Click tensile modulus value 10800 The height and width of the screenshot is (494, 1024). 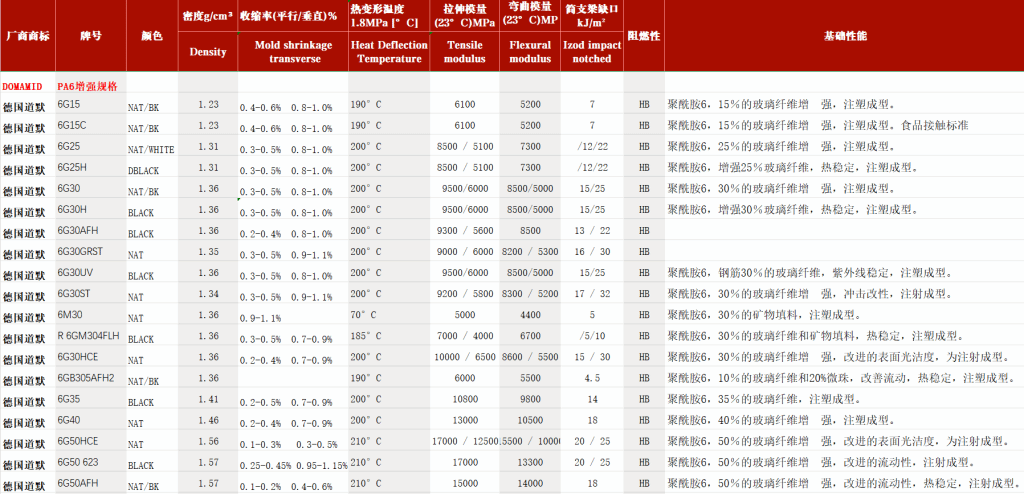(465, 399)
